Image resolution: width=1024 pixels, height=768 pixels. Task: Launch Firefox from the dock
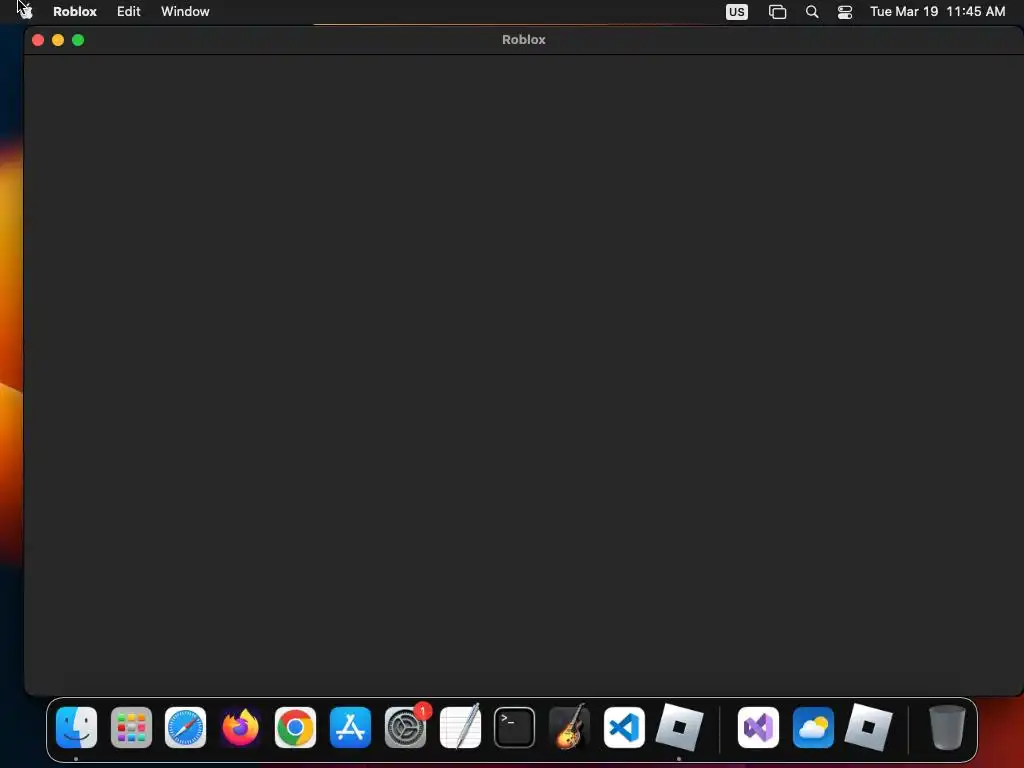[x=240, y=727]
